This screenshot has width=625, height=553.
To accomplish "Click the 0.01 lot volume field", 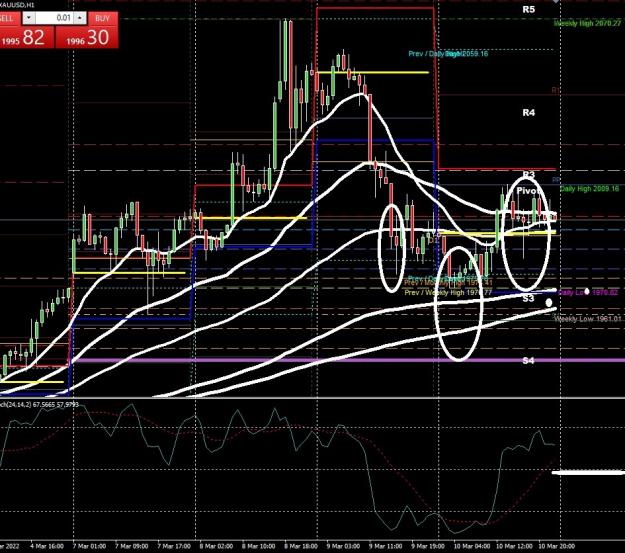I will click(x=55, y=18).
